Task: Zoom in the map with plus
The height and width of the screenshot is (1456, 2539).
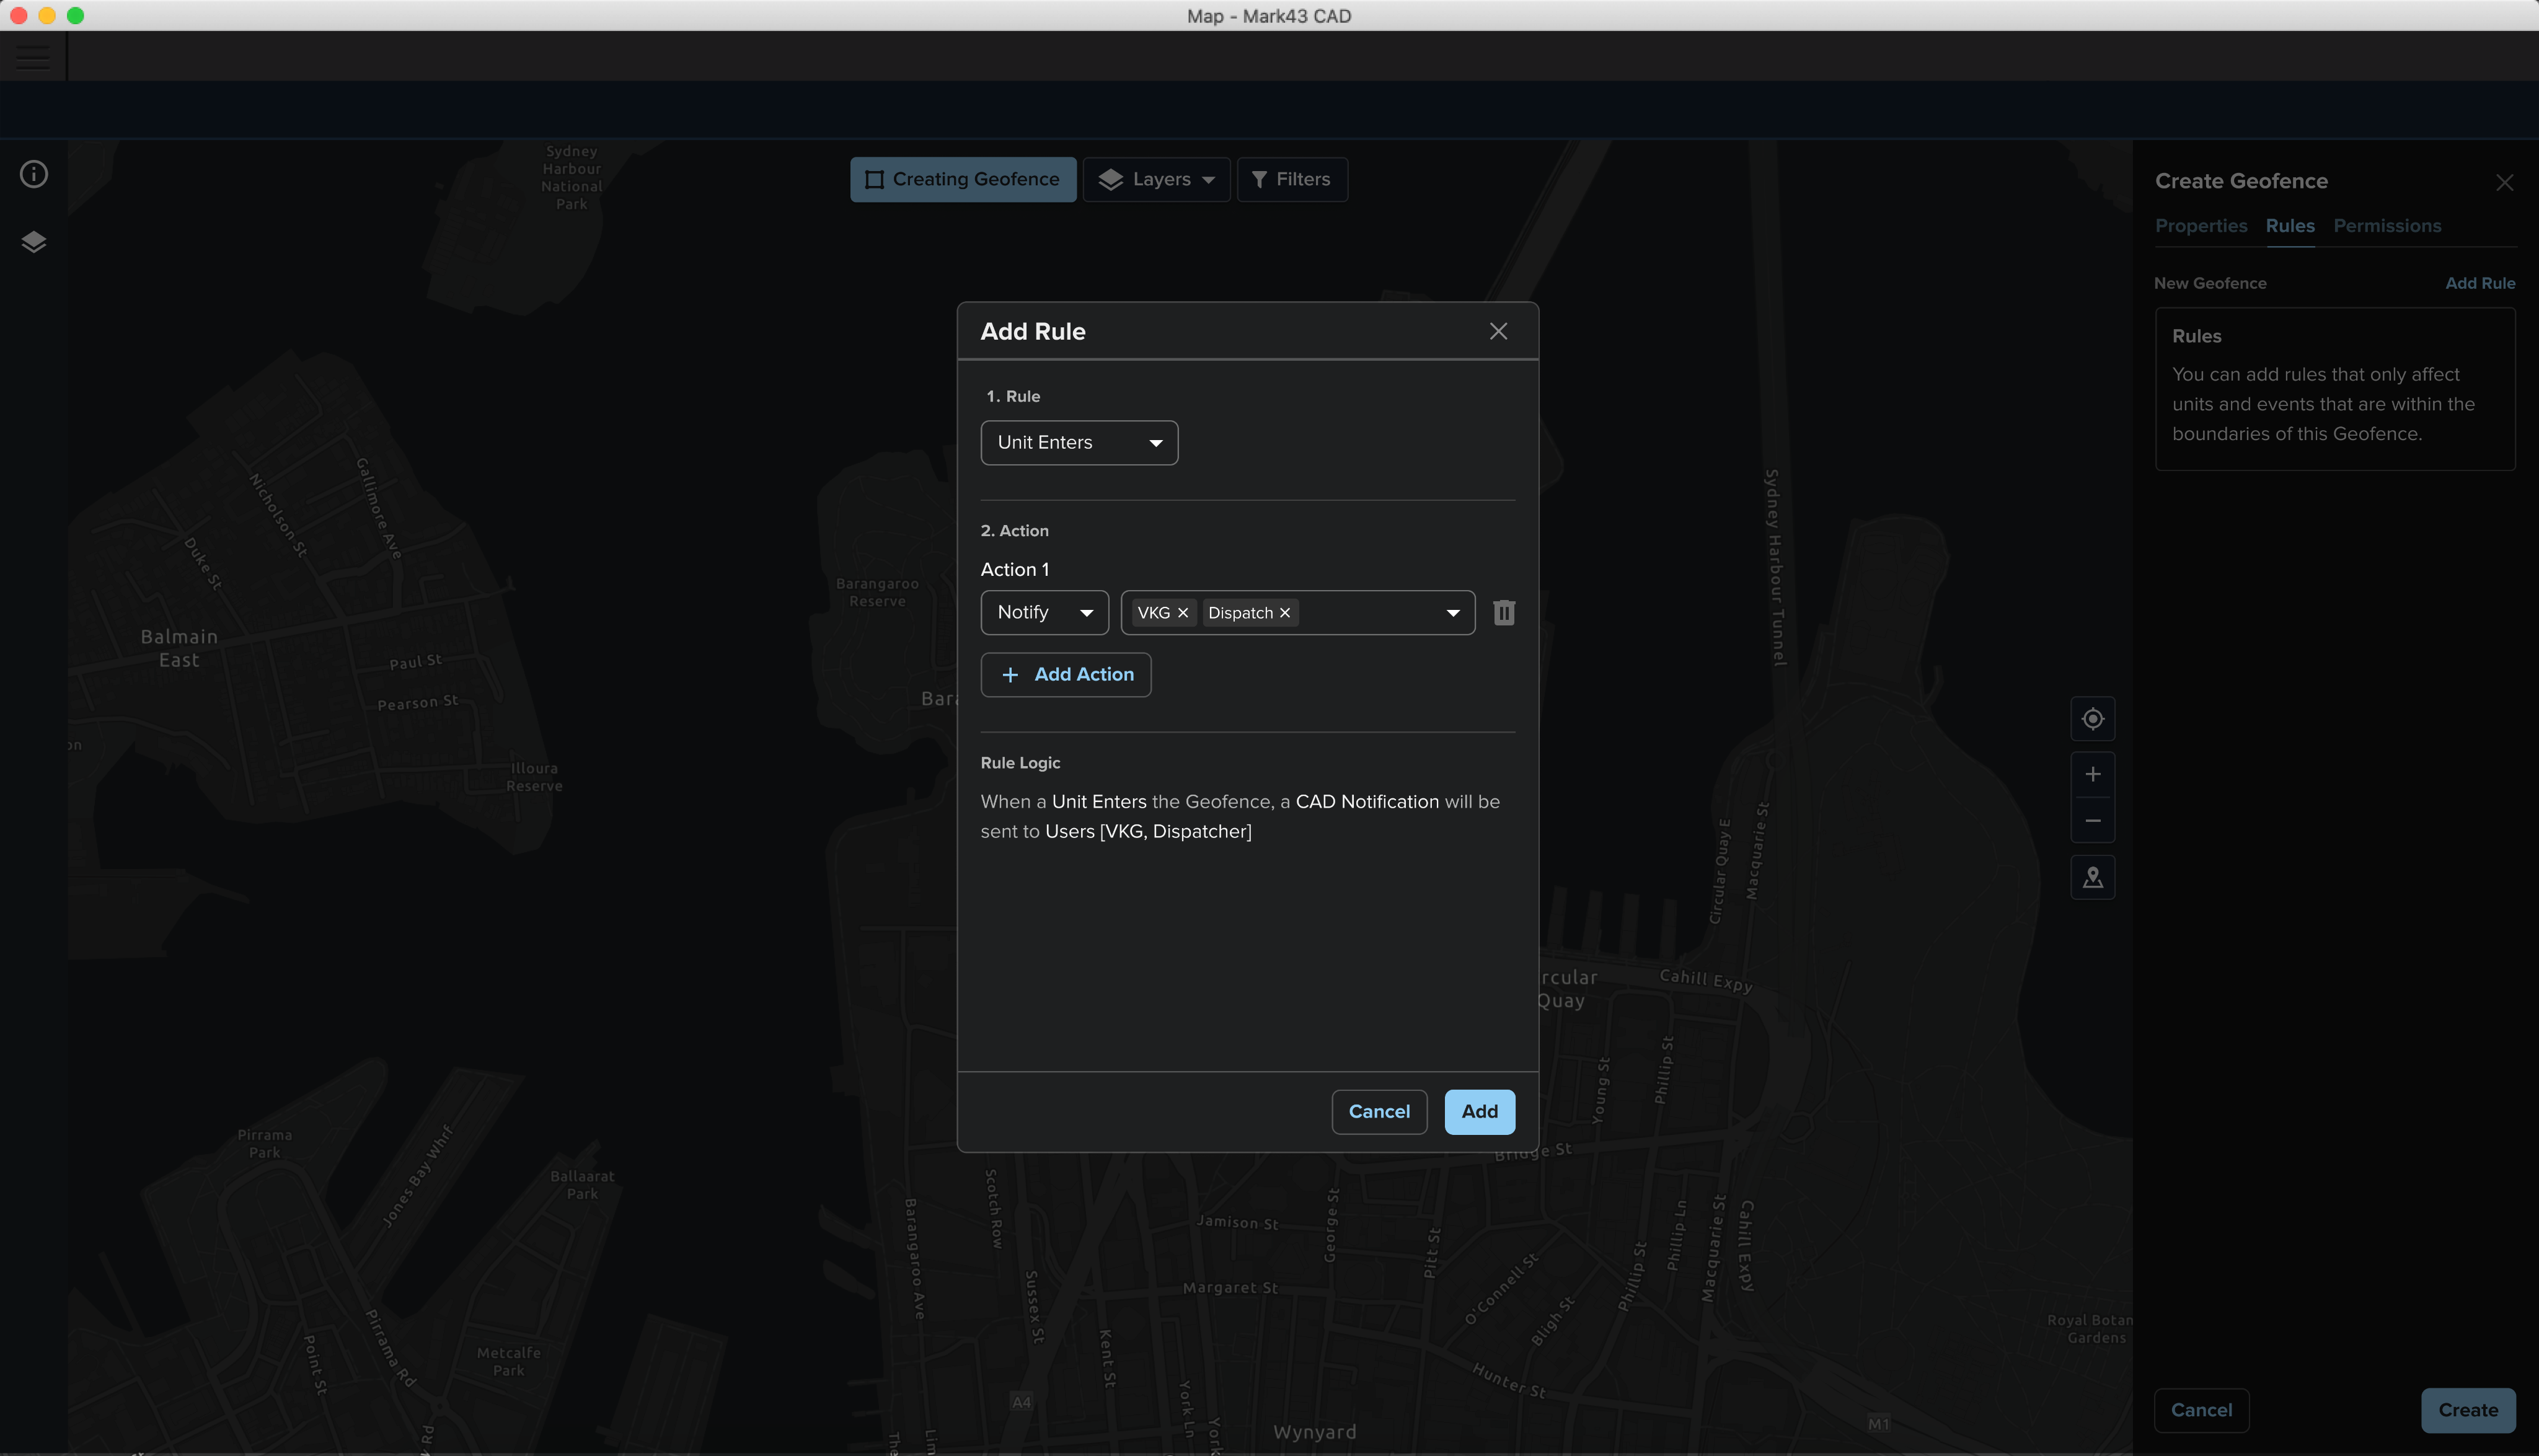Action: coord(2092,774)
